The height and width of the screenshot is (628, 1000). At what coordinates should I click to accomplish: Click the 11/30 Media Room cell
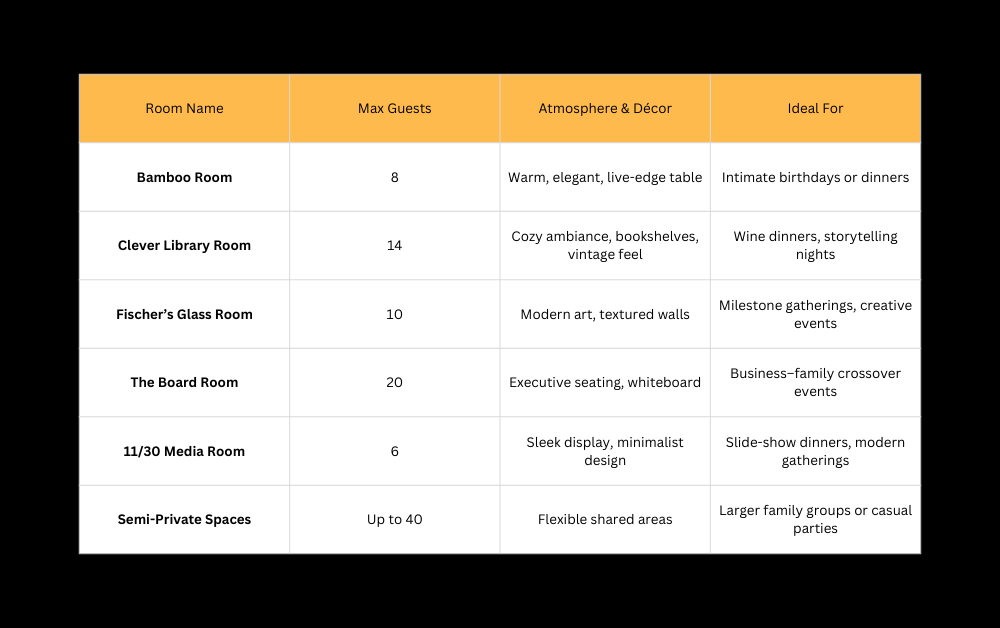click(184, 451)
